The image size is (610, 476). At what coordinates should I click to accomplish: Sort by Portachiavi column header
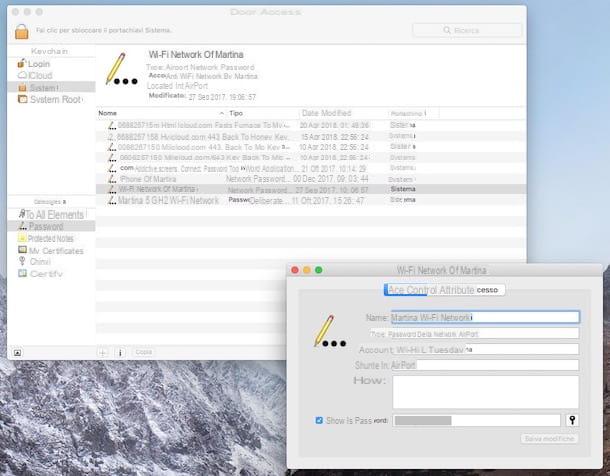point(408,114)
